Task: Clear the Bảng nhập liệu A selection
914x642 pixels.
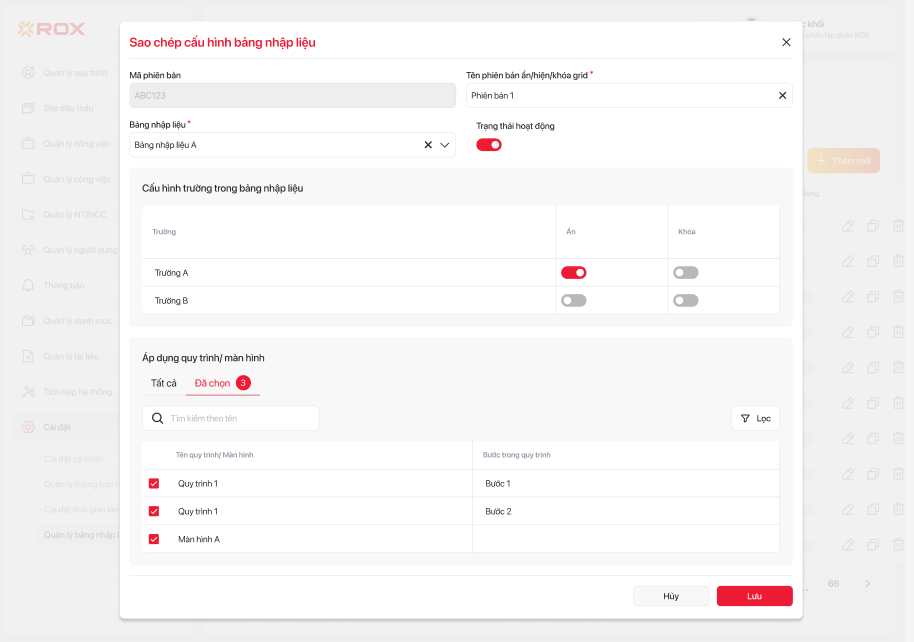Action: (428, 145)
